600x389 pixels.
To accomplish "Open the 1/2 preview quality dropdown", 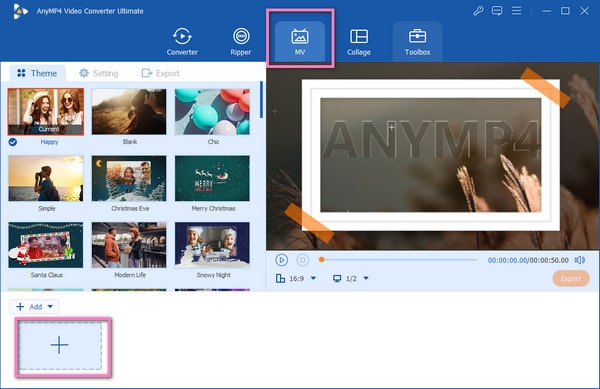I will pos(366,278).
